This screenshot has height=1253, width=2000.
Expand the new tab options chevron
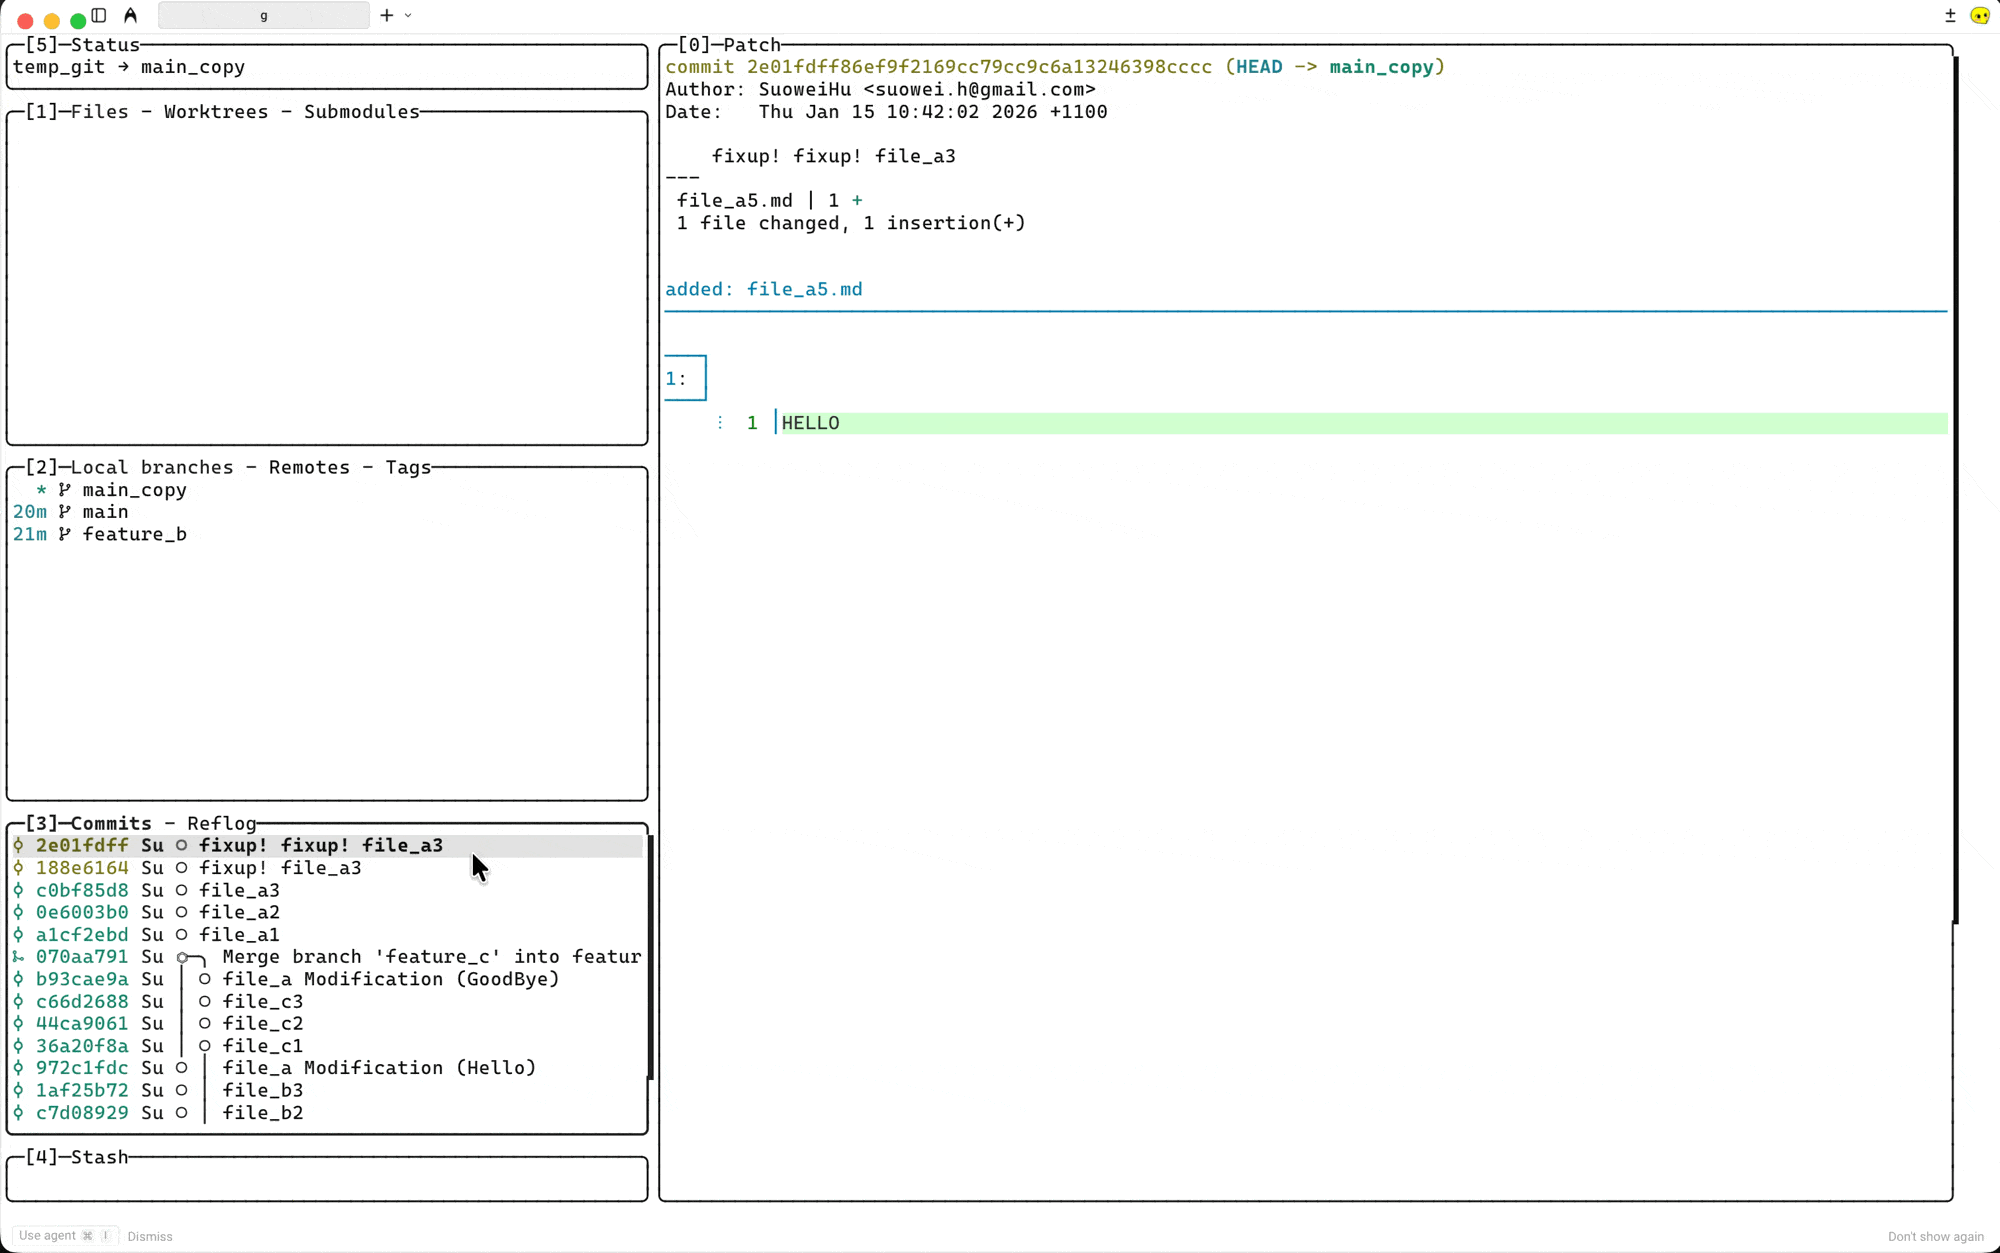[408, 15]
